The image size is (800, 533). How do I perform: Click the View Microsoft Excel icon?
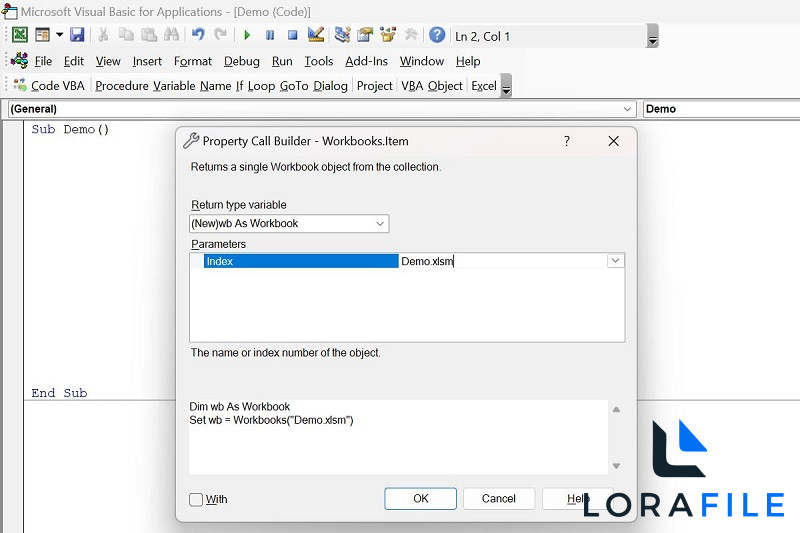20,35
